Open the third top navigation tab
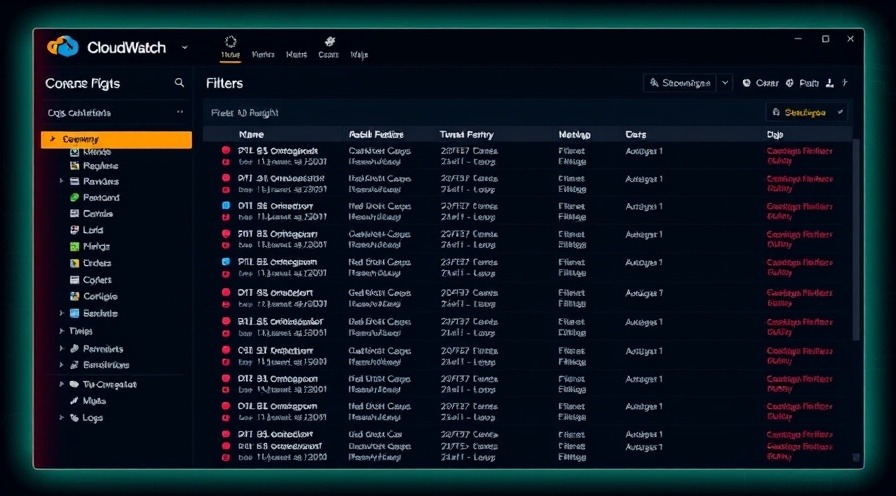Screen dimensions: 896x496 (x=297, y=55)
